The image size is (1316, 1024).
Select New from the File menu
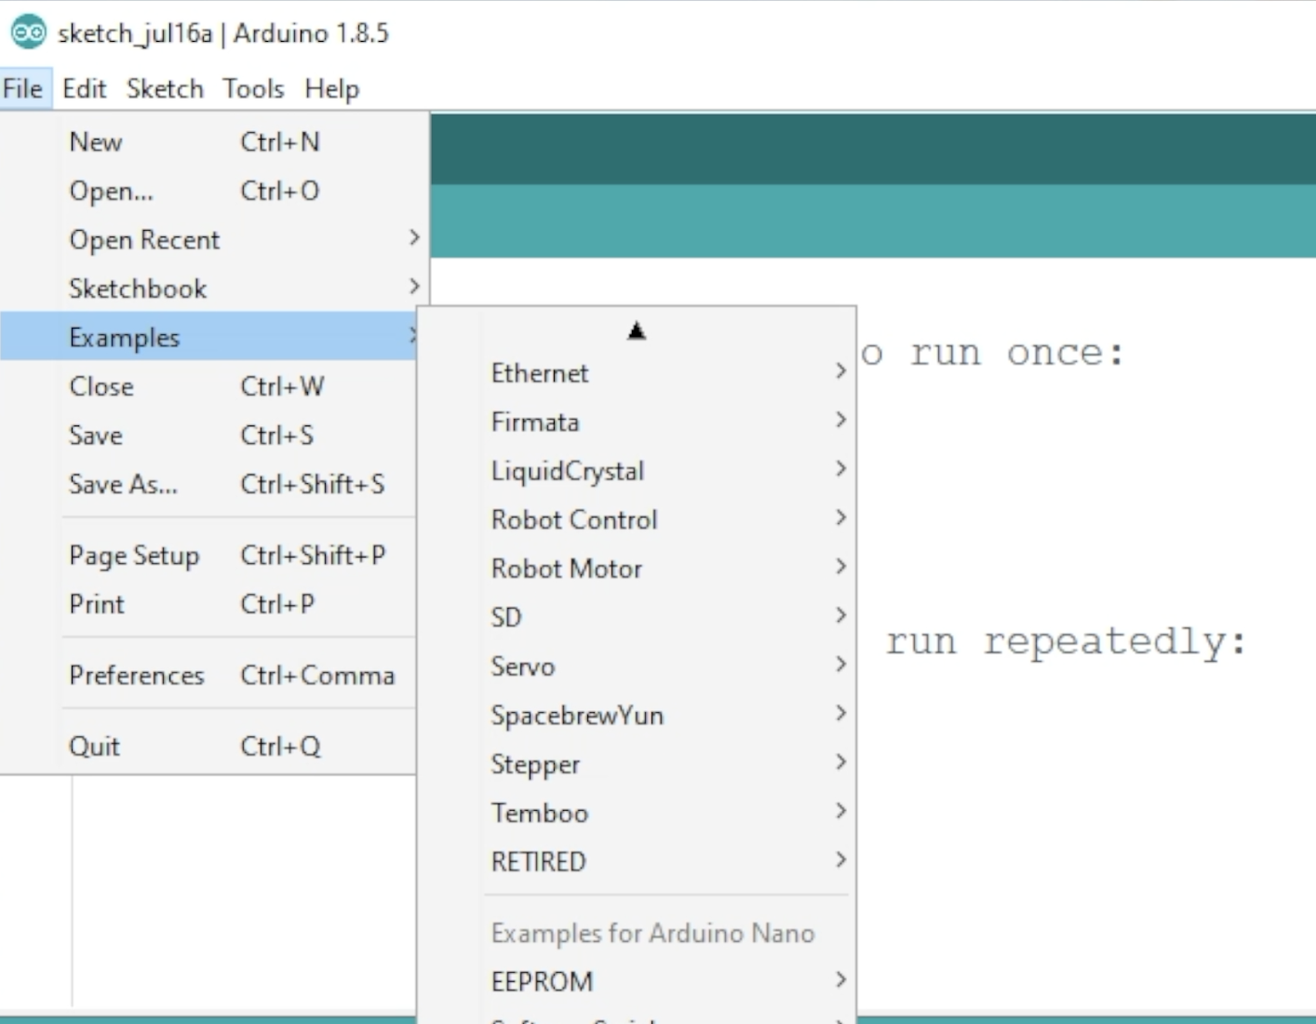[96, 142]
